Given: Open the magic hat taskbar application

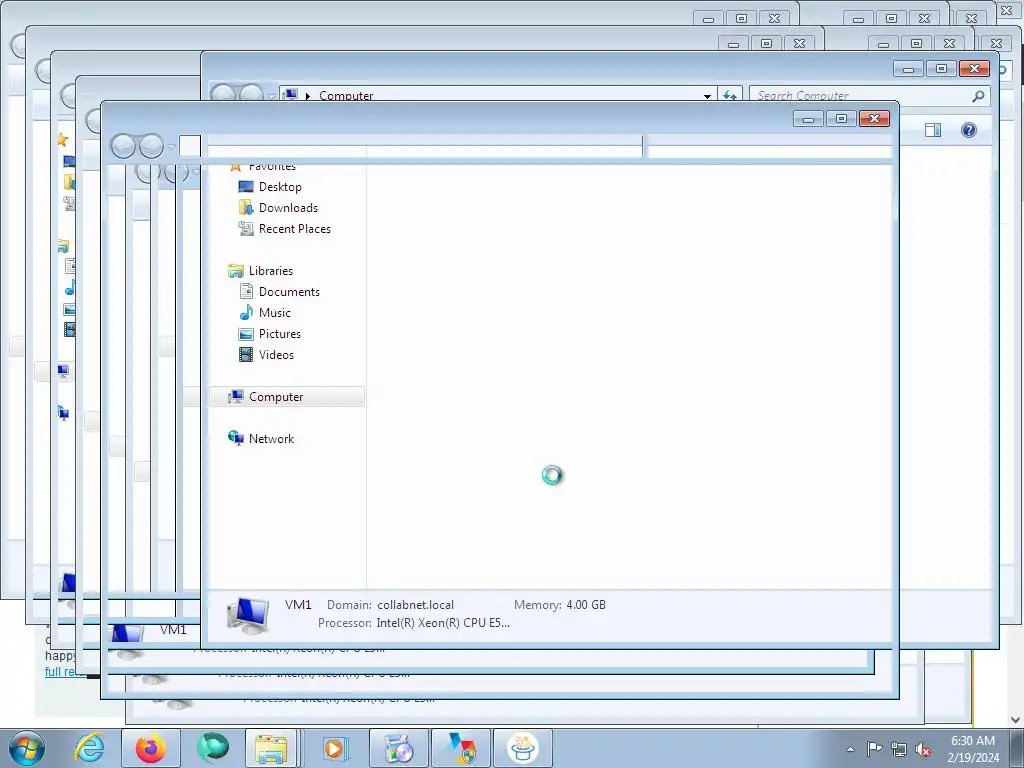Looking at the screenshot, I should (523, 748).
